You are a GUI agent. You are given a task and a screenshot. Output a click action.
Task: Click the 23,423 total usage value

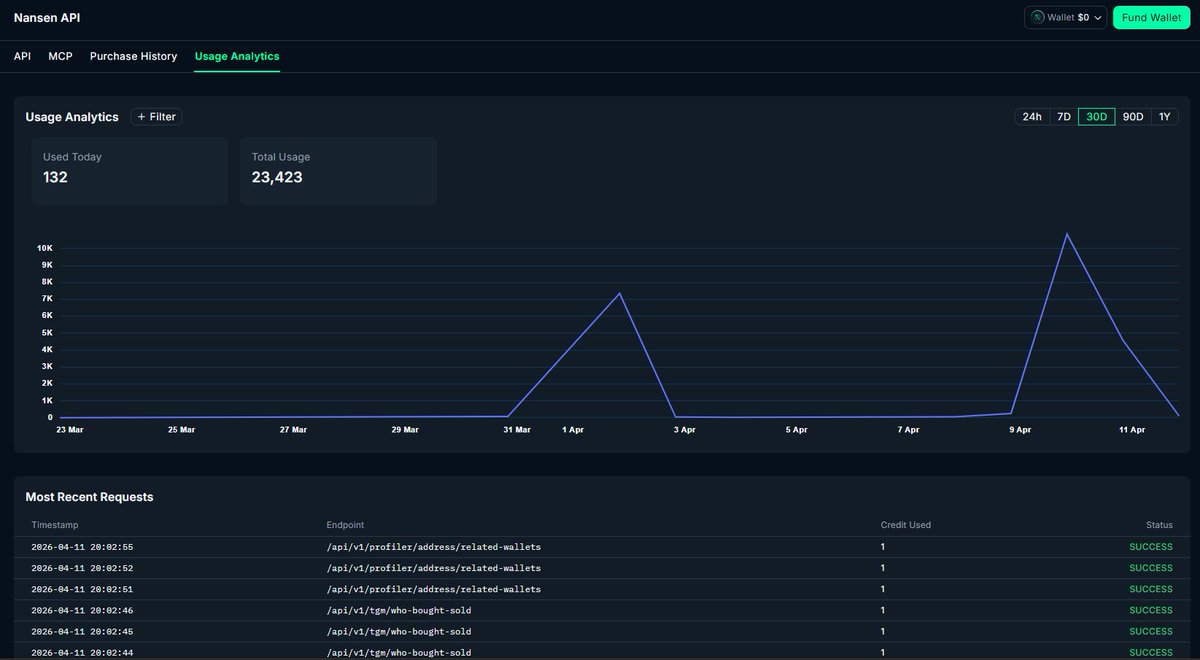[x=277, y=177]
